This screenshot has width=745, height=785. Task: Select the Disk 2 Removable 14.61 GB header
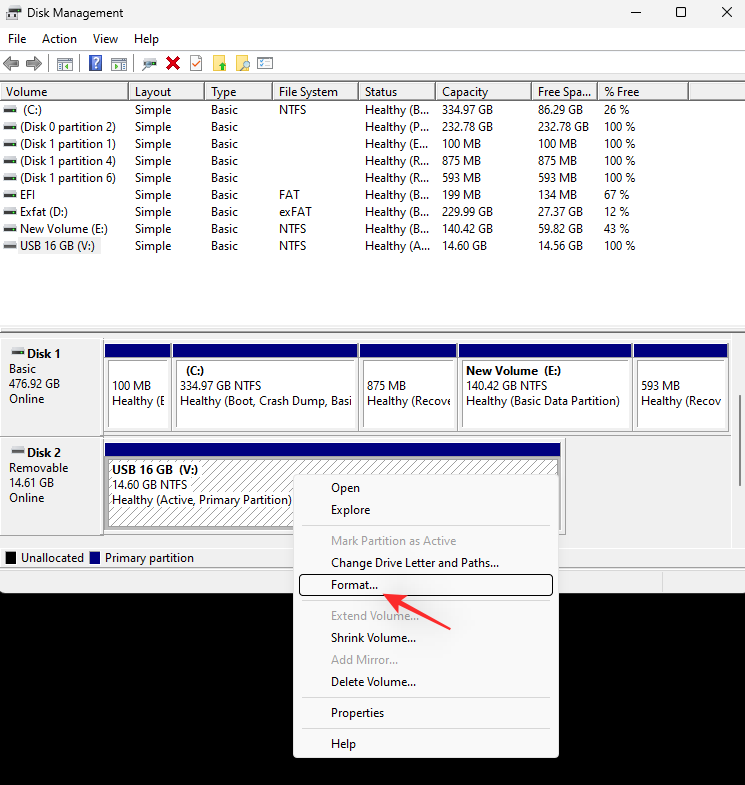52,486
